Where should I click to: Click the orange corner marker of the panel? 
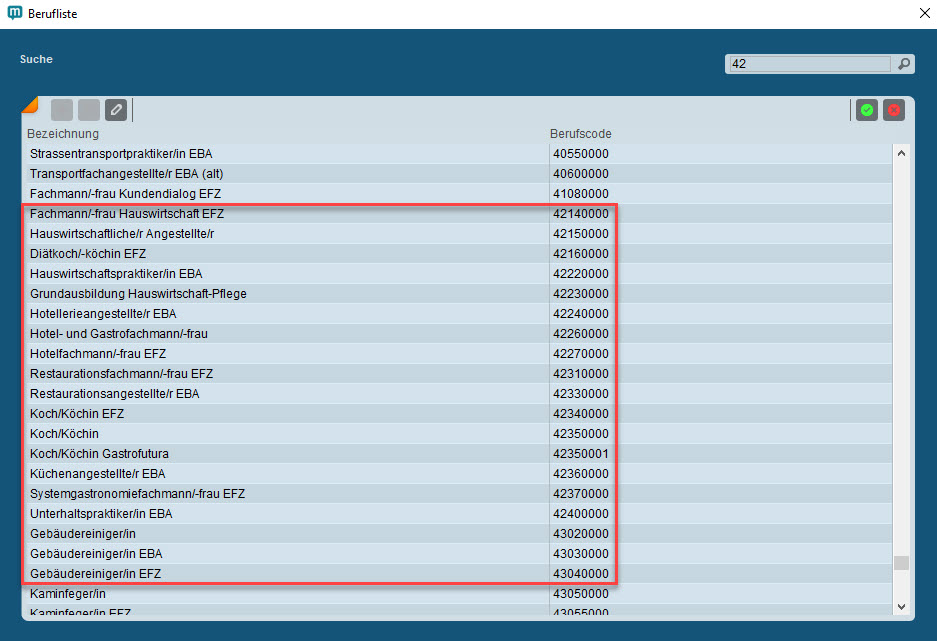click(x=29, y=104)
